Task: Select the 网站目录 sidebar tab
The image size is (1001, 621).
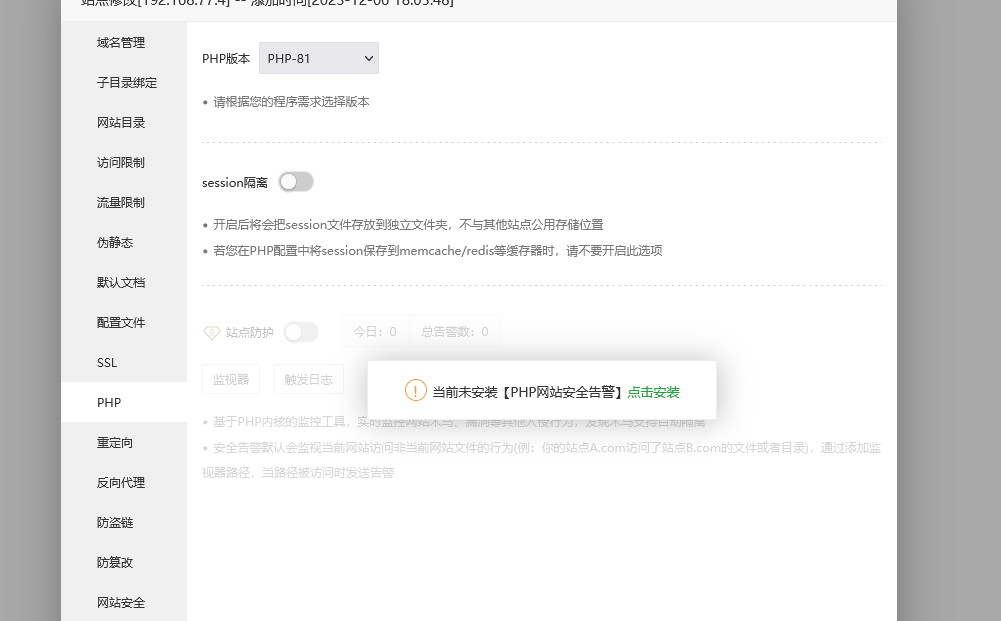Action: click(121, 123)
